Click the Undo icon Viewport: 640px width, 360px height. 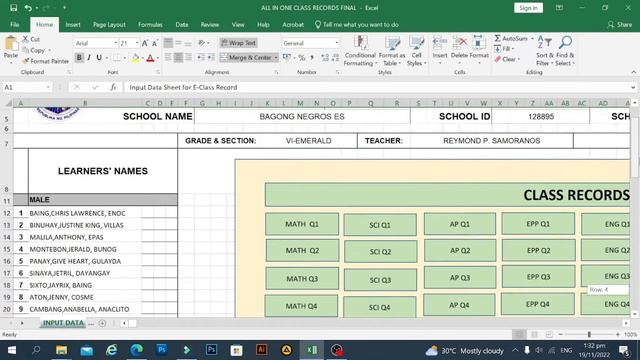[28, 8]
